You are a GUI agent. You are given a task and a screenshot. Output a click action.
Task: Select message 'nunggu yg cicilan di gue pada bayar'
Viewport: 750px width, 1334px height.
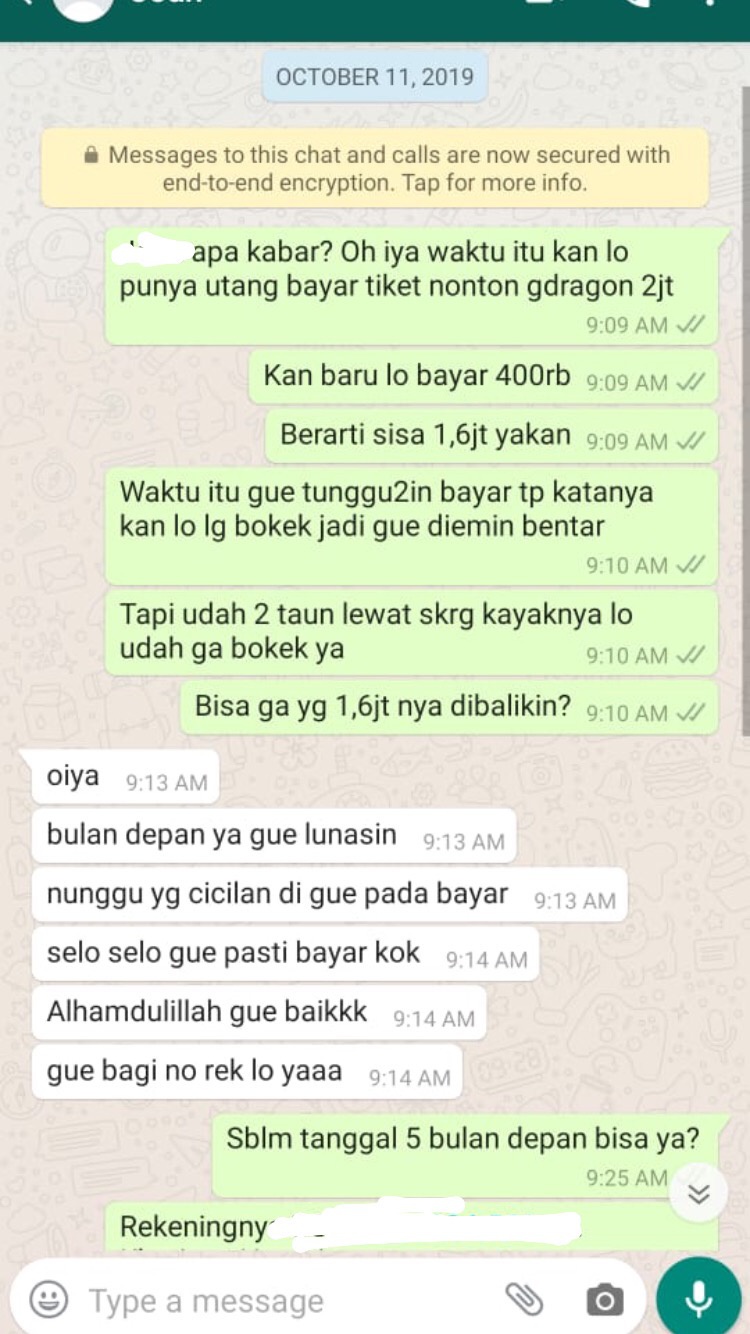(329, 895)
